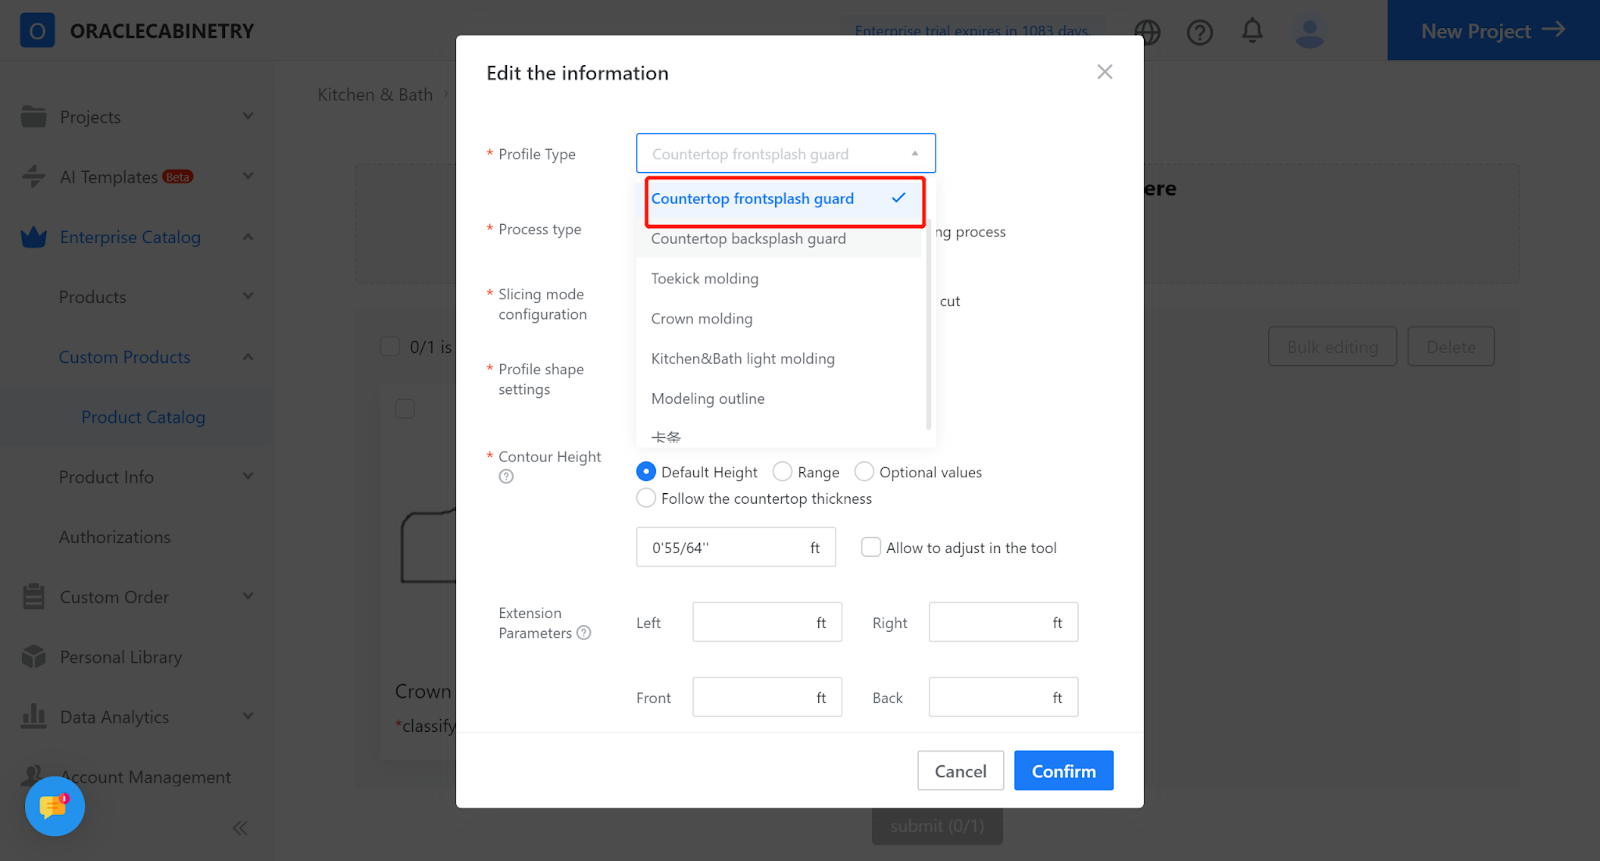Open the user profile avatar
This screenshot has height=861, width=1600.
point(1309,32)
